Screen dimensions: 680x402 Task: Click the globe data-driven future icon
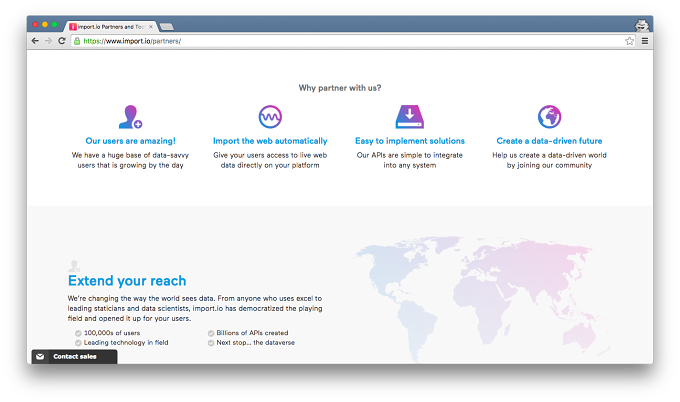(x=549, y=117)
